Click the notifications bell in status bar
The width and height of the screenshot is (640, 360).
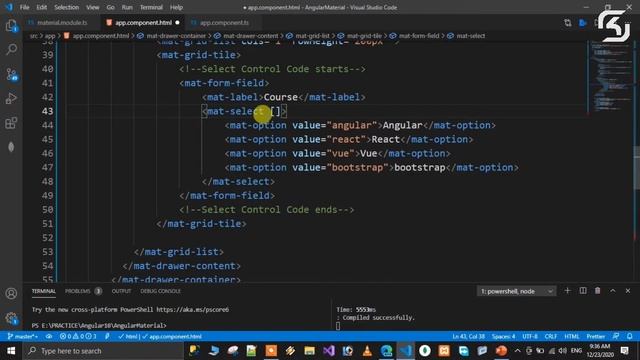tap(629, 336)
